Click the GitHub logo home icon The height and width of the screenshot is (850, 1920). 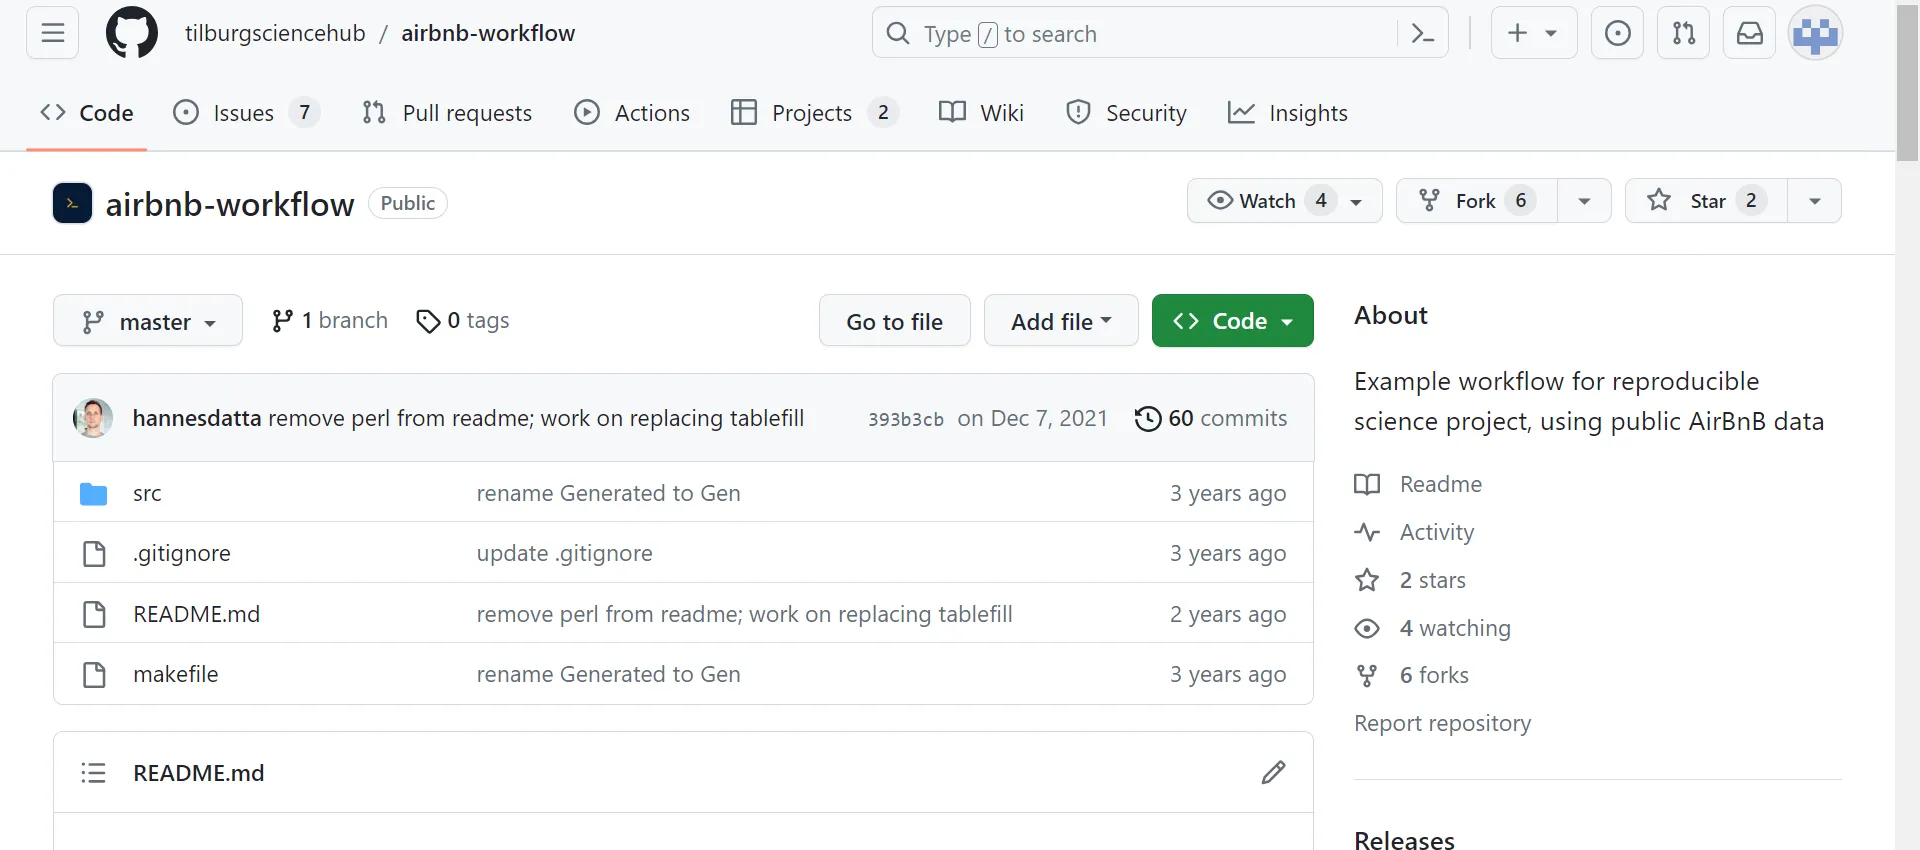pos(132,33)
